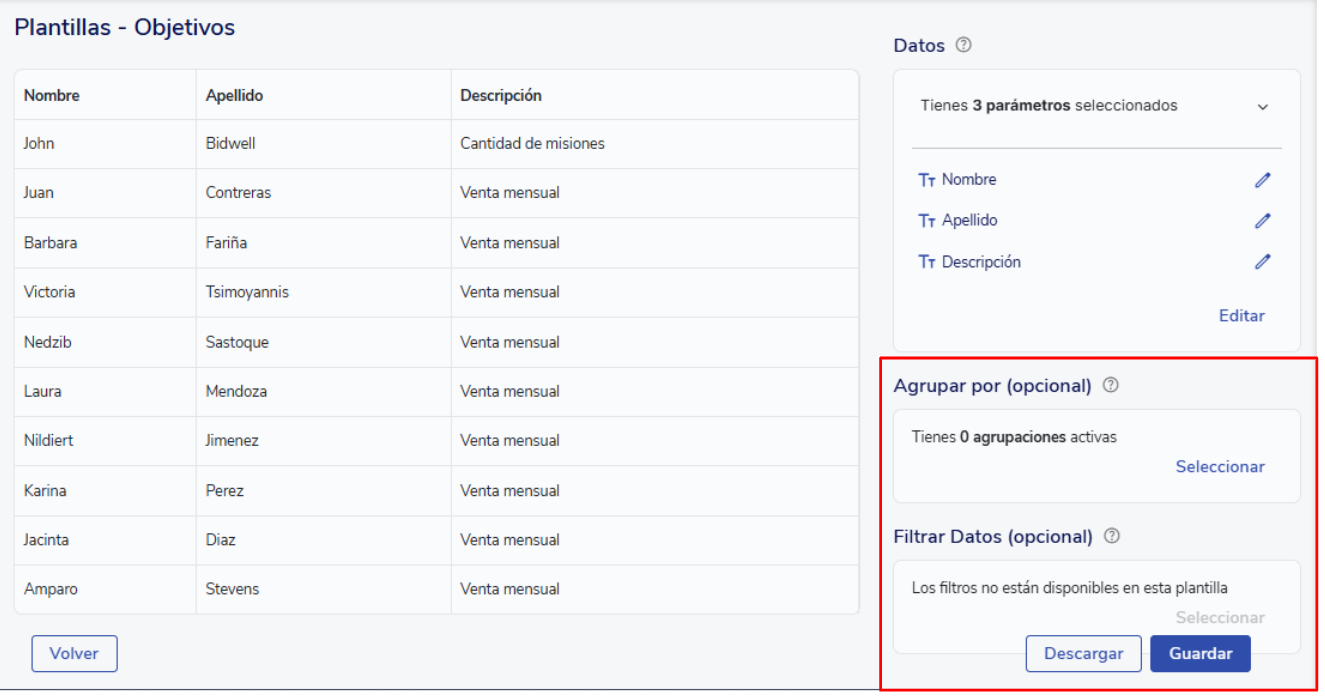Click the Volver button
The height and width of the screenshot is (696, 1325).
pos(74,654)
